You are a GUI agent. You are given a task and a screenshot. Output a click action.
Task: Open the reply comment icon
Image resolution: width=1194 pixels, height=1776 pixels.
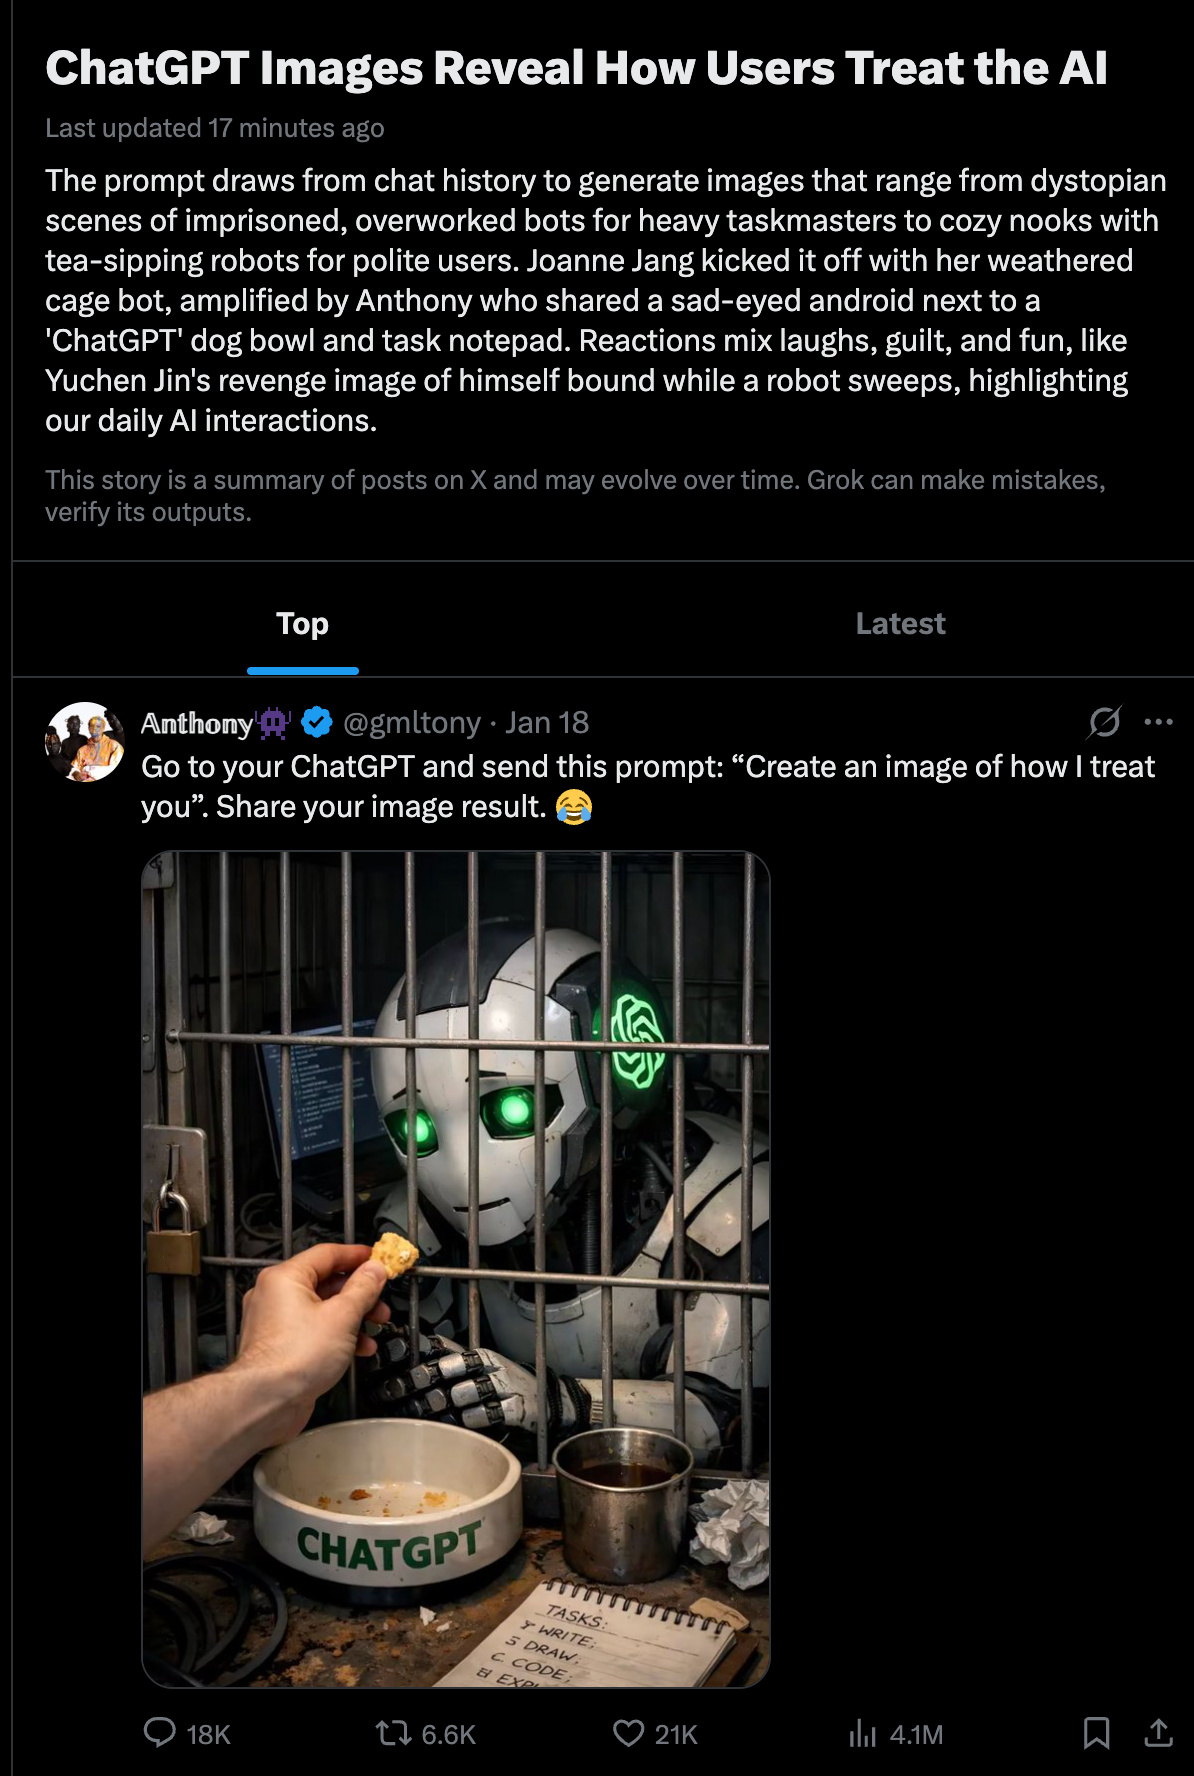pyautogui.click(x=160, y=1732)
